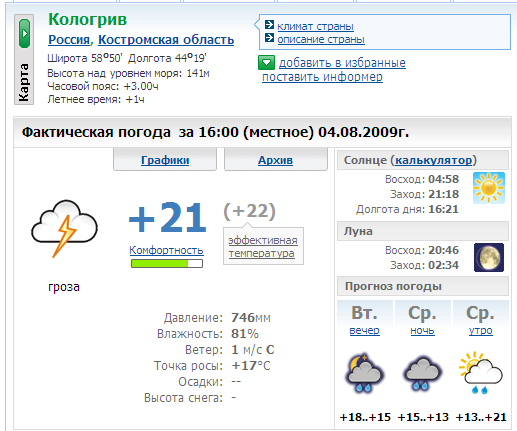Click the +15..+13 forecast temperature

coord(423,417)
